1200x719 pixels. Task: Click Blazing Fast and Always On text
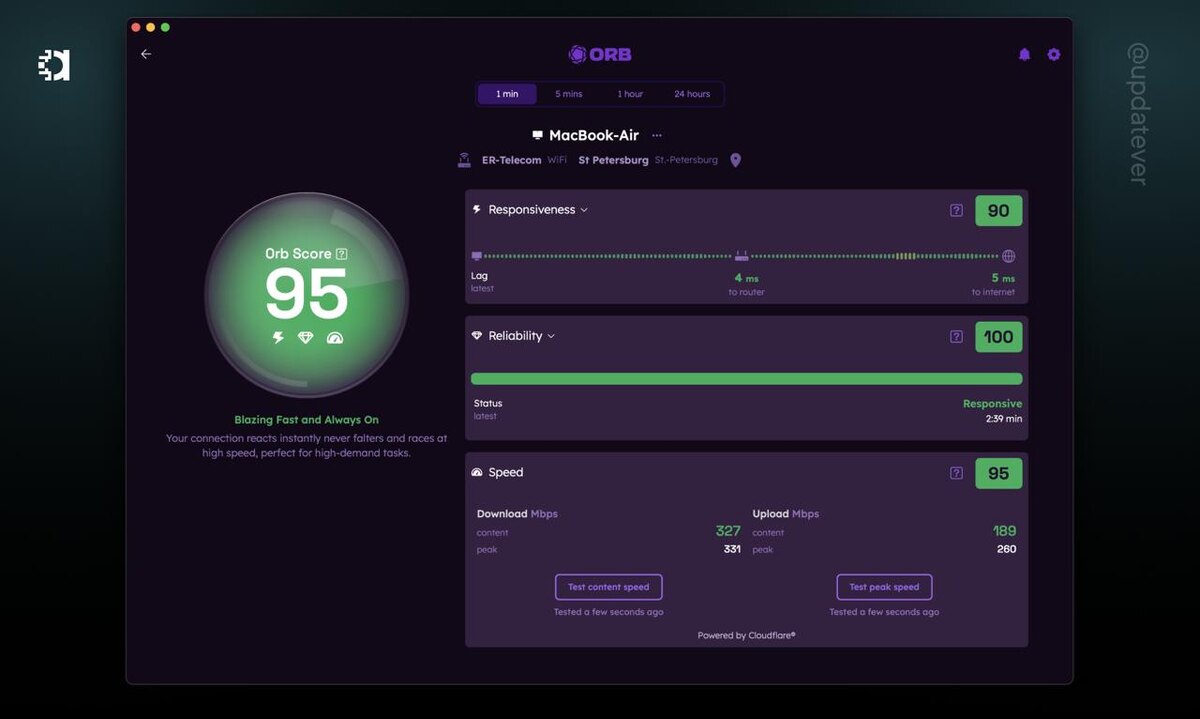[306, 420]
